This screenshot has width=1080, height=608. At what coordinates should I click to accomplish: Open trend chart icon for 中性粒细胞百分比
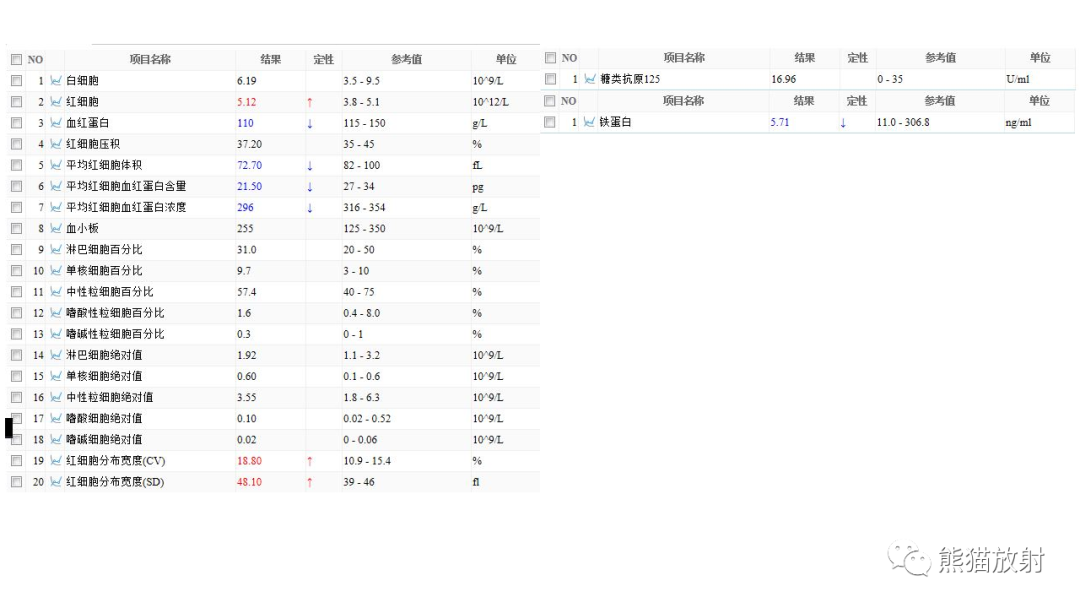coord(56,292)
